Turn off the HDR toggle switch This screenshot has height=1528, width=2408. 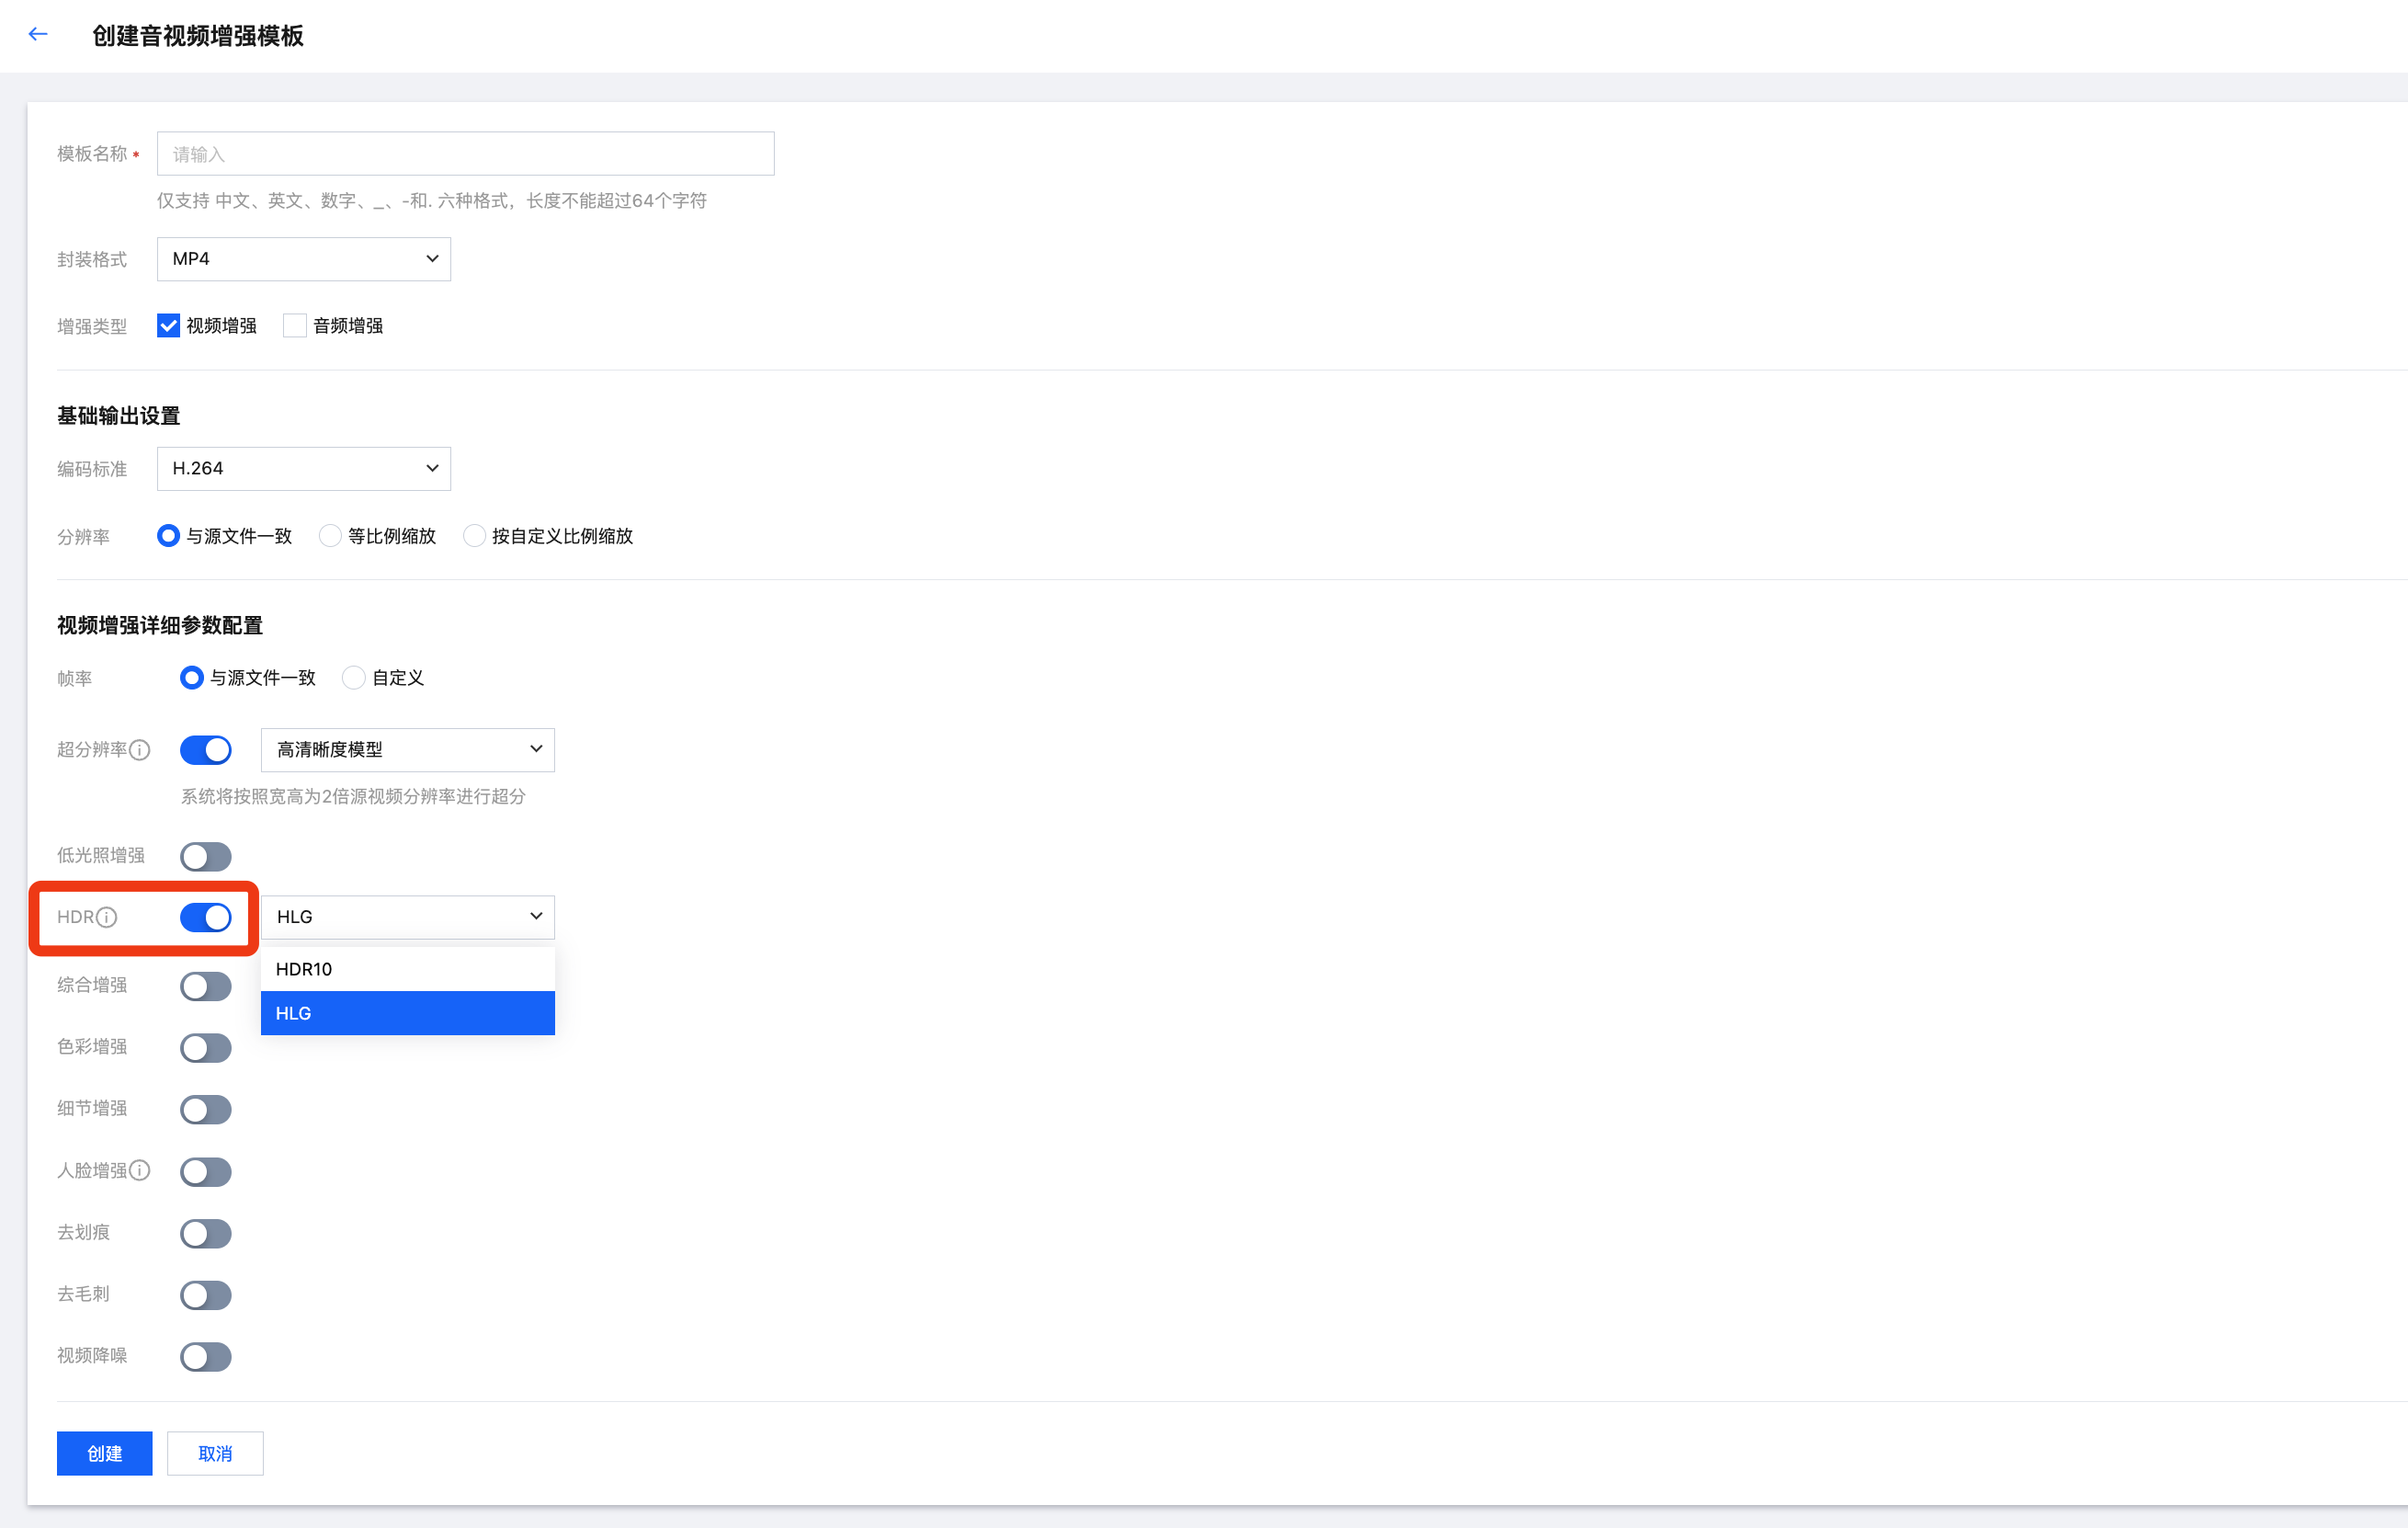[206, 917]
